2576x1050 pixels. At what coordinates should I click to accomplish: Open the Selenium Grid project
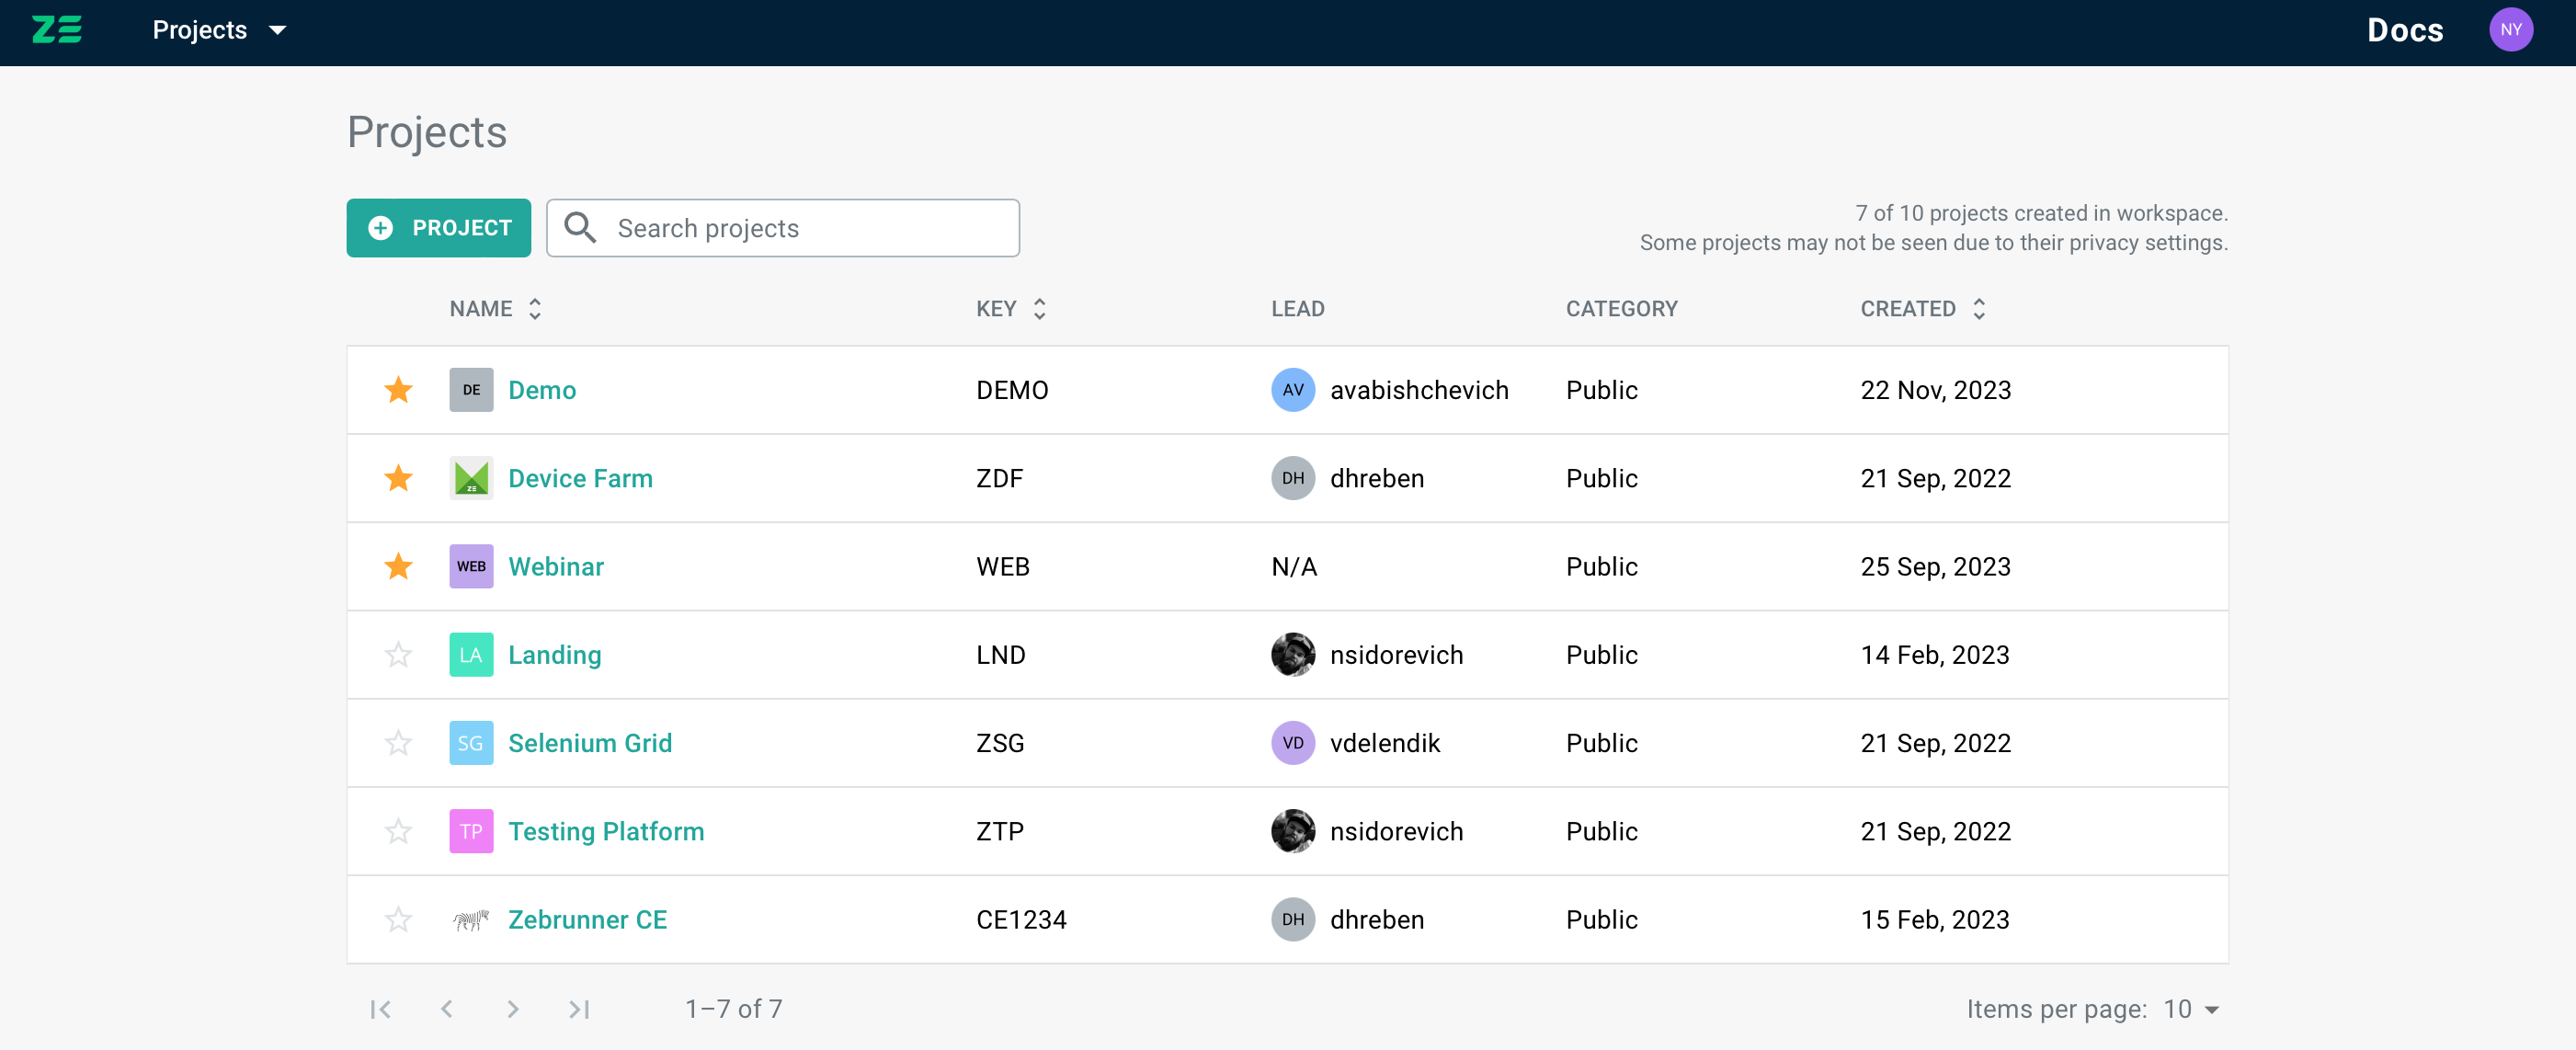point(590,743)
